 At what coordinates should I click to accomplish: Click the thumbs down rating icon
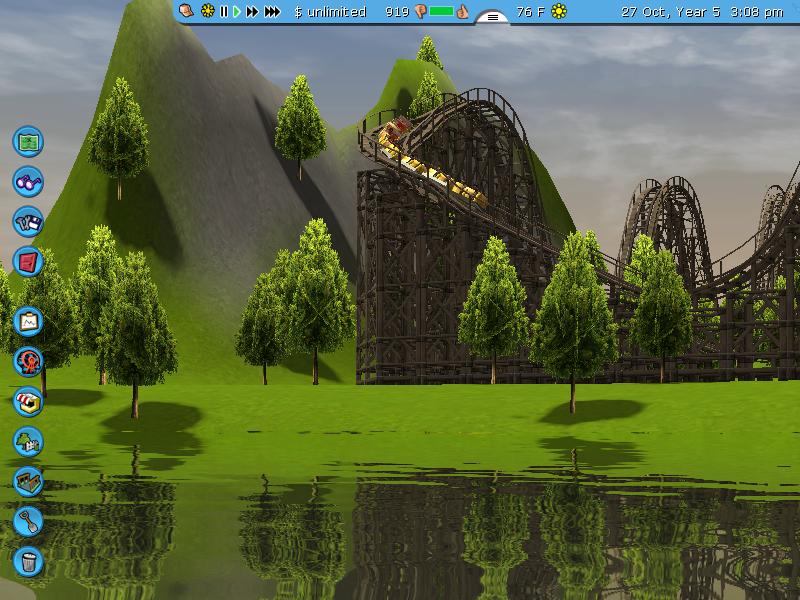click(420, 11)
